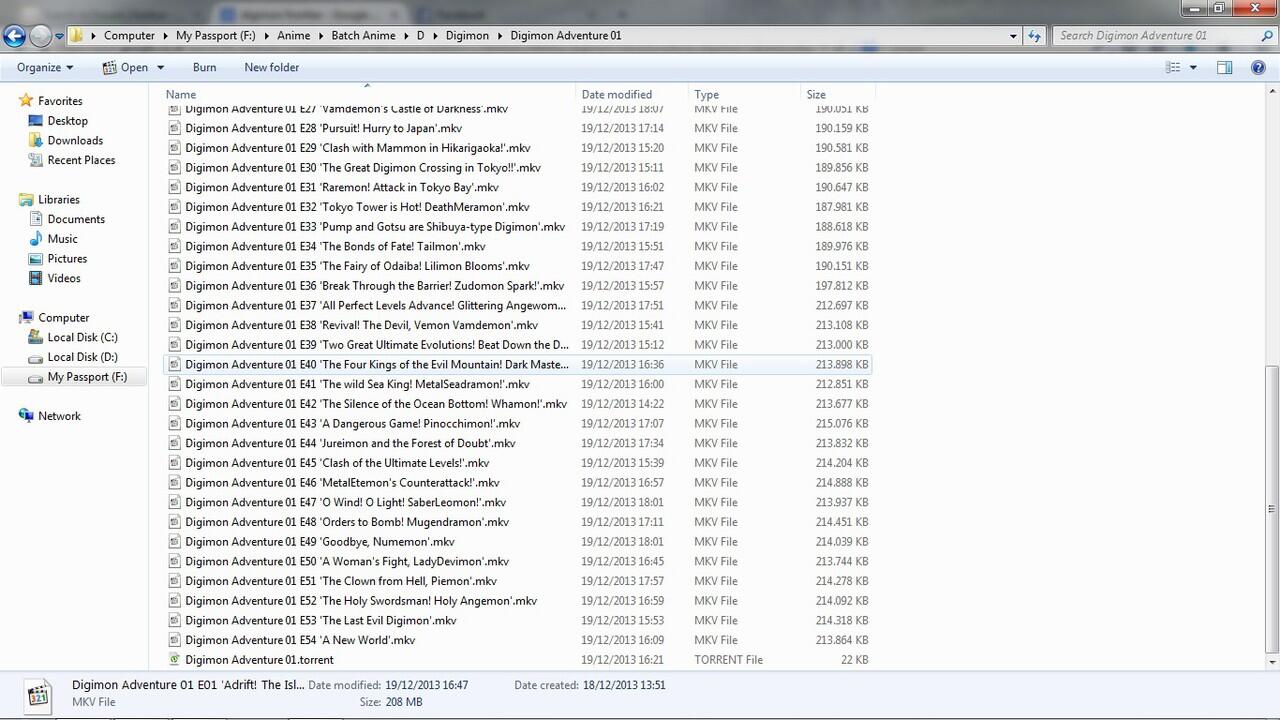1280x720 pixels.
Task: Select file icon of E54 'A New World'
Action: click(x=175, y=640)
